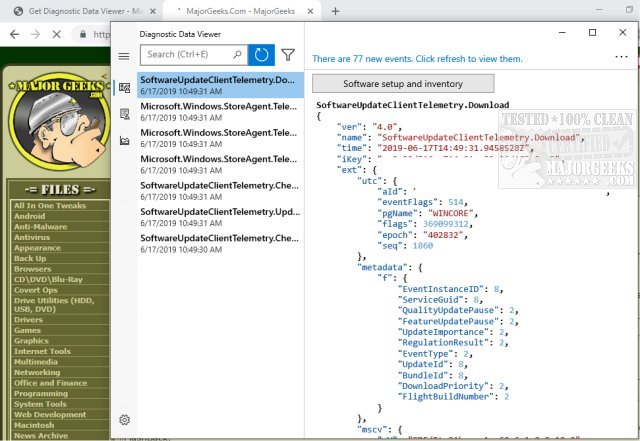The height and width of the screenshot is (441, 640).
Task: Open the hamburger navigation menu
Action: click(124, 57)
